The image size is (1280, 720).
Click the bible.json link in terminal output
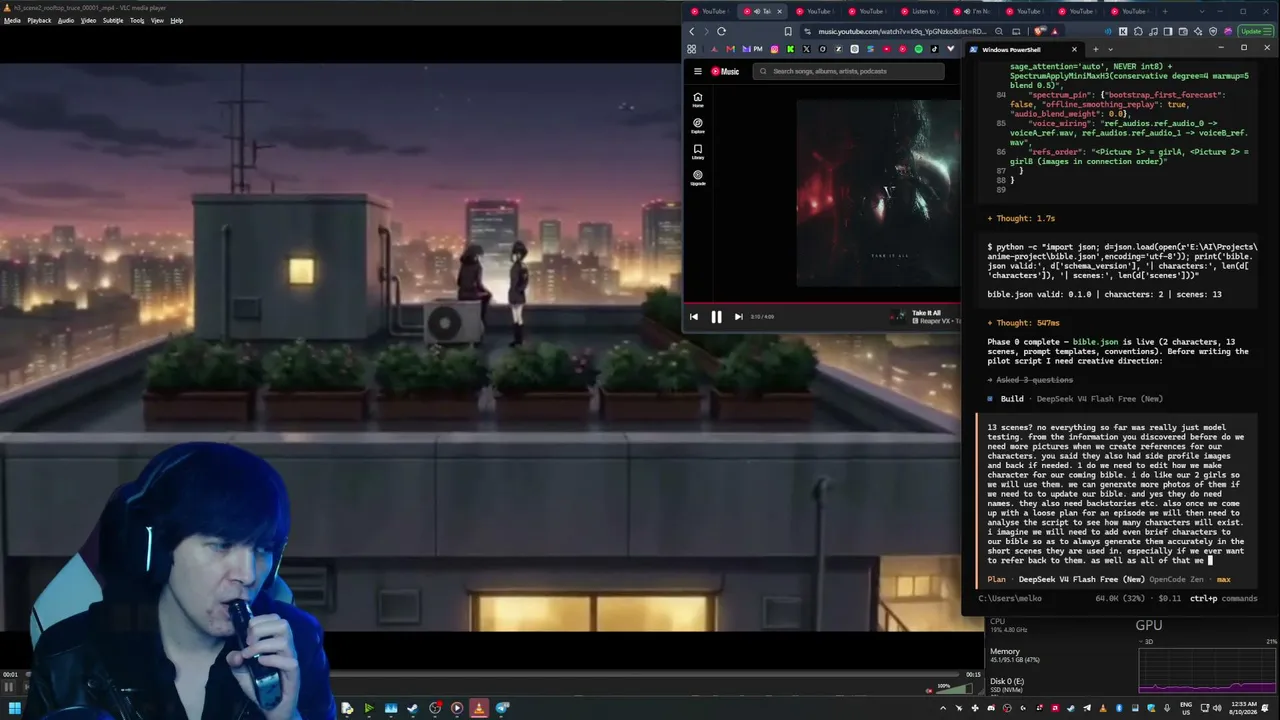pos(1097,342)
